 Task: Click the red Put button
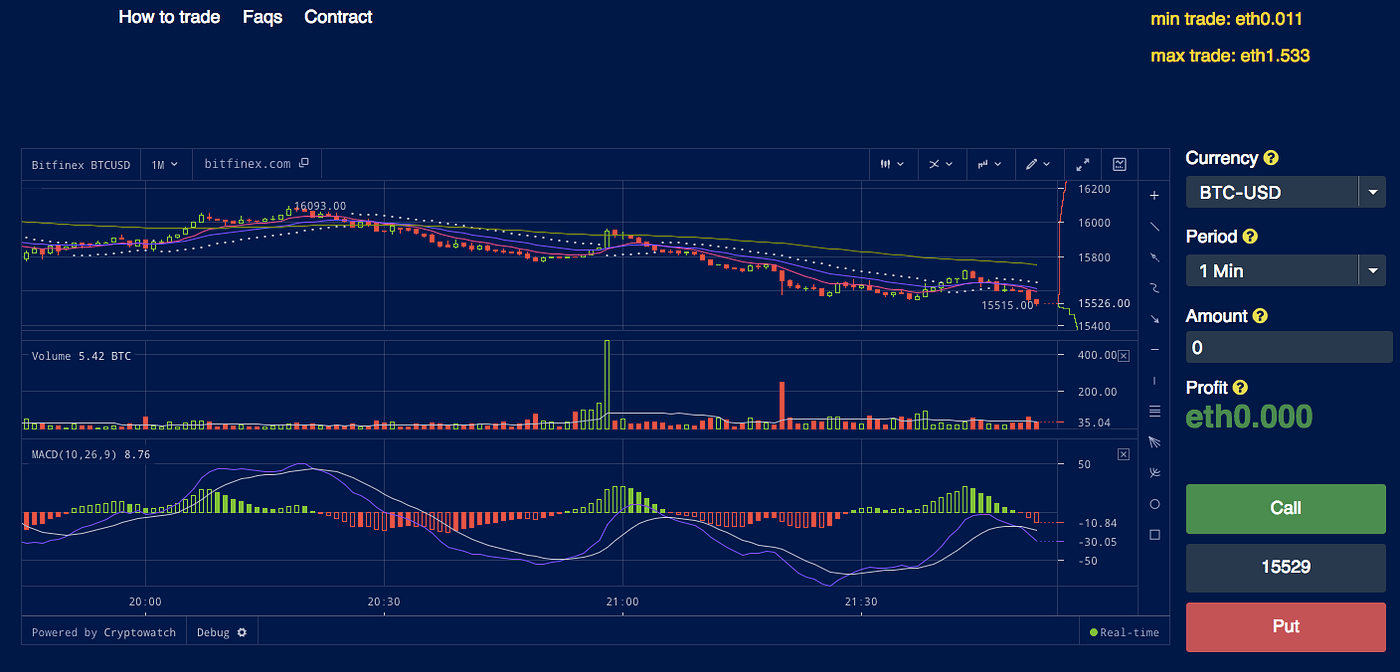pyautogui.click(x=1286, y=627)
